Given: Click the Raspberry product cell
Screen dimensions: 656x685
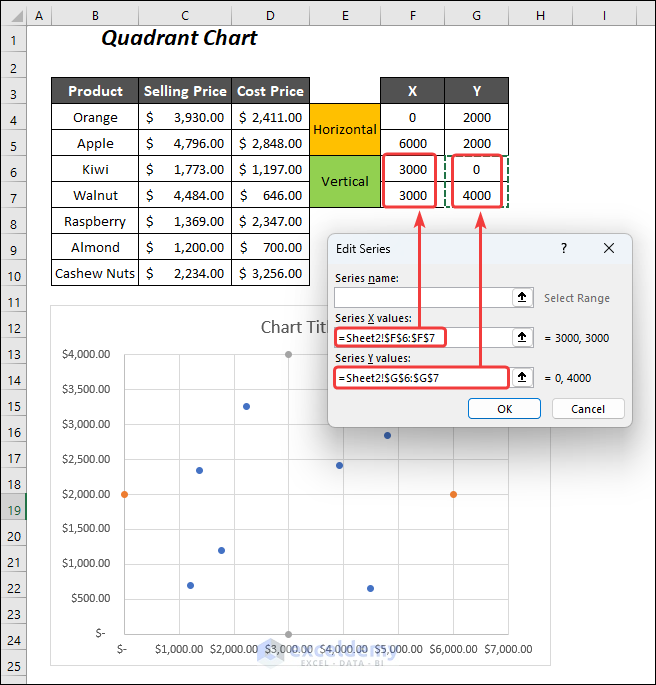Looking at the screenshot, I should [x=95, y=221].
